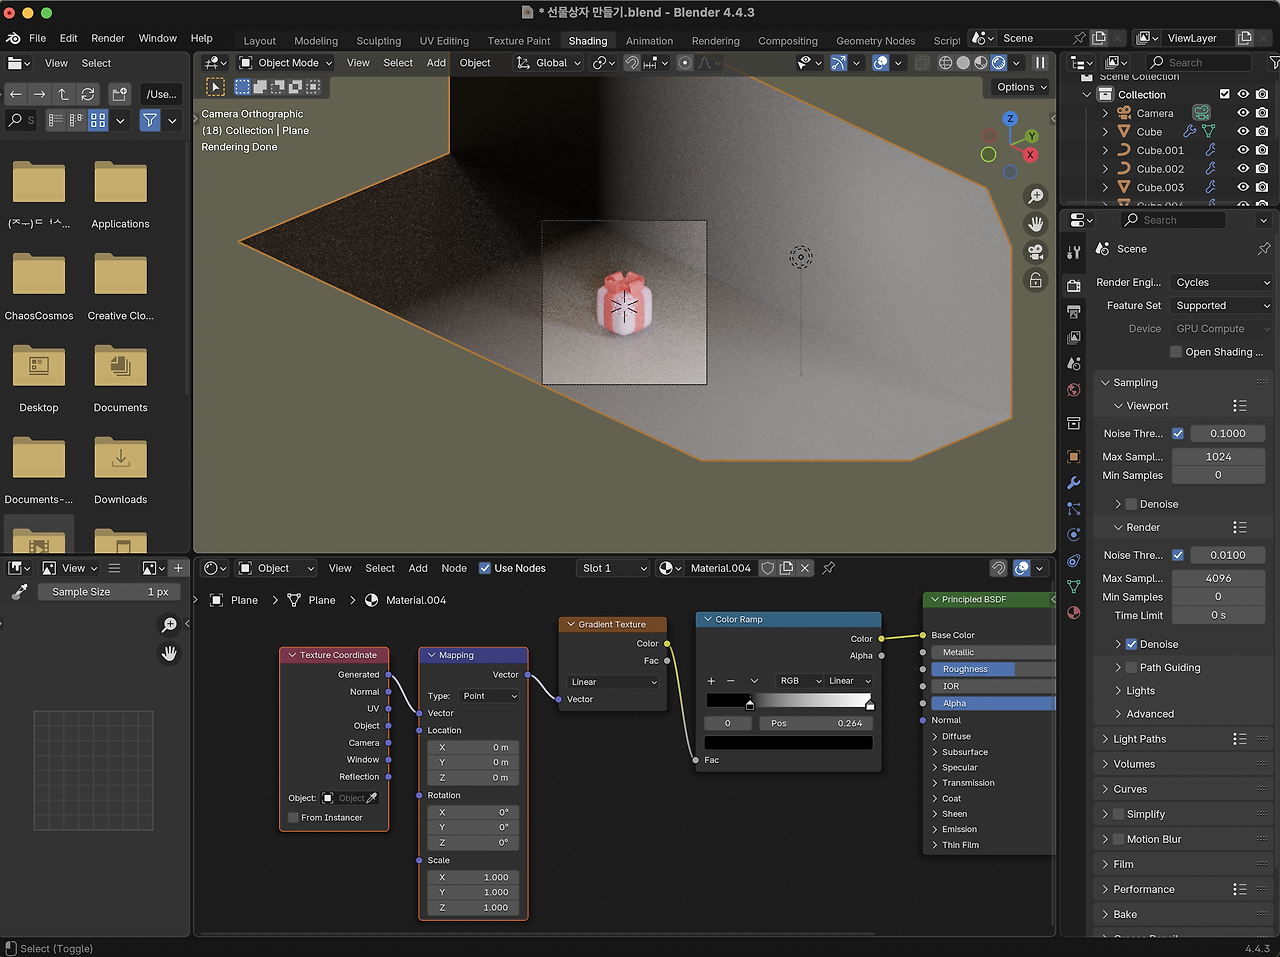Toggle camera view icon in viewport
This screenshot has width=1280, height=957.
click(x=1036, y=252)
